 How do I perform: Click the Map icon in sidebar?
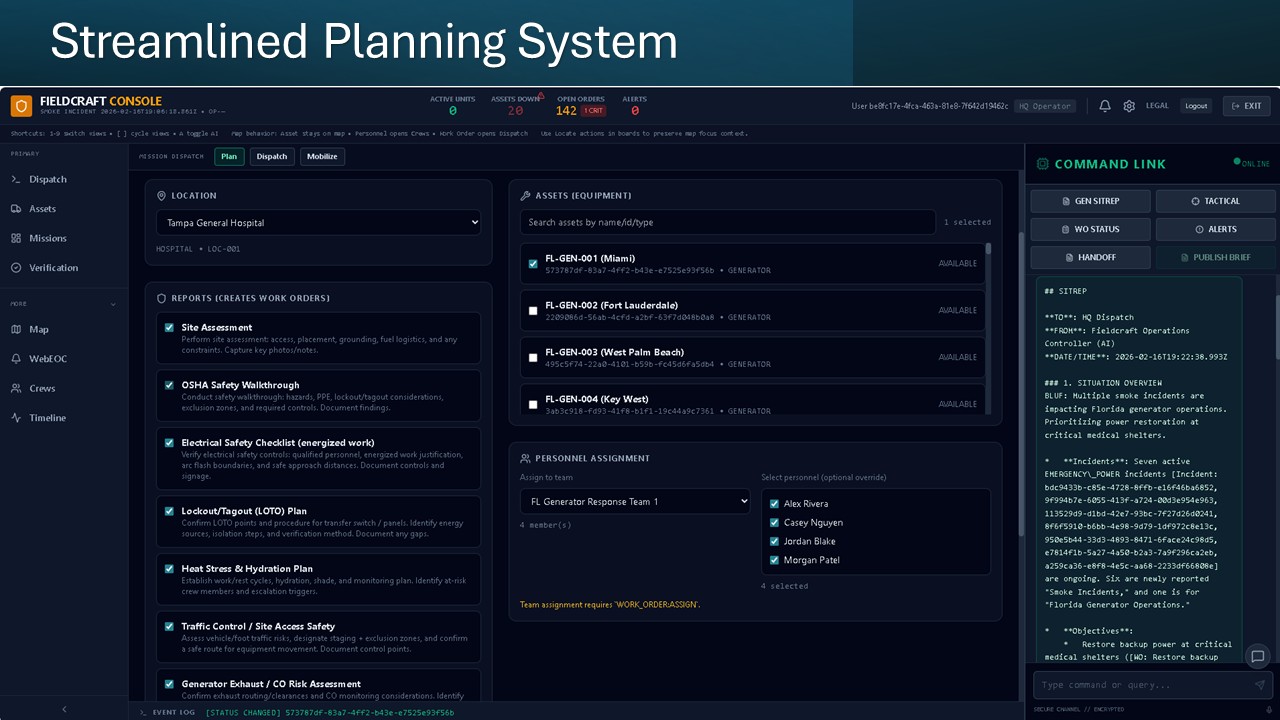tap(16, 329)
